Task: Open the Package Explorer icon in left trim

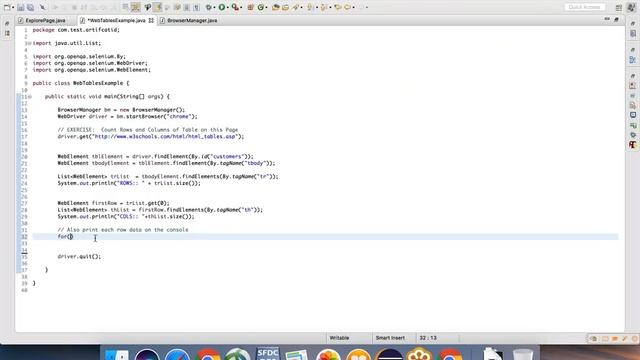Action: click(x=7, y=33)
